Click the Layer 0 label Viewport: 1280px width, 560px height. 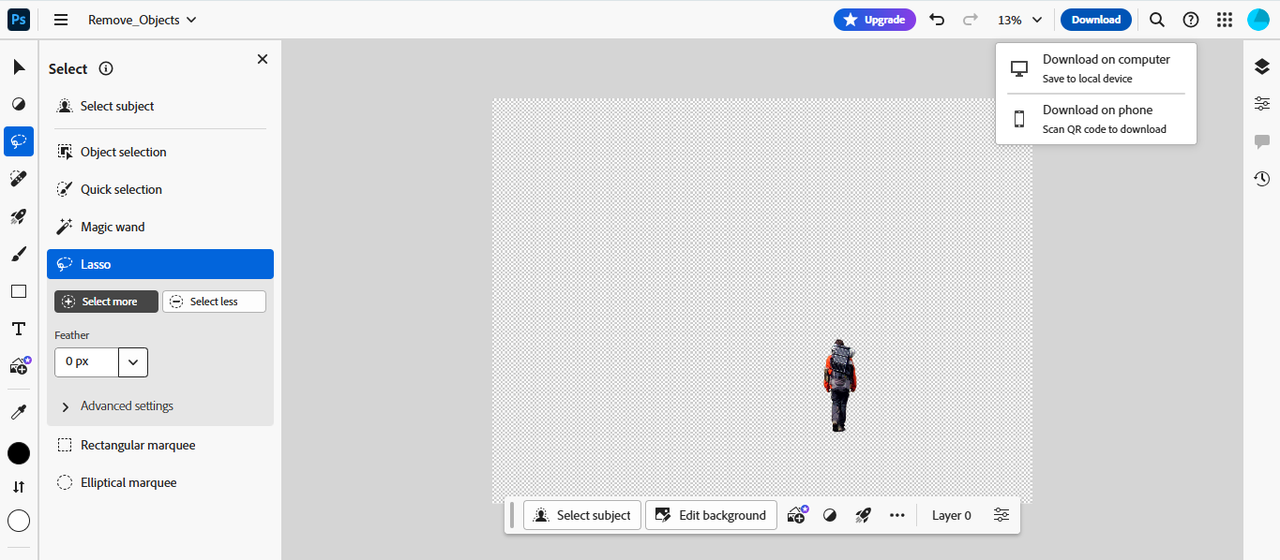click(952, 515)
